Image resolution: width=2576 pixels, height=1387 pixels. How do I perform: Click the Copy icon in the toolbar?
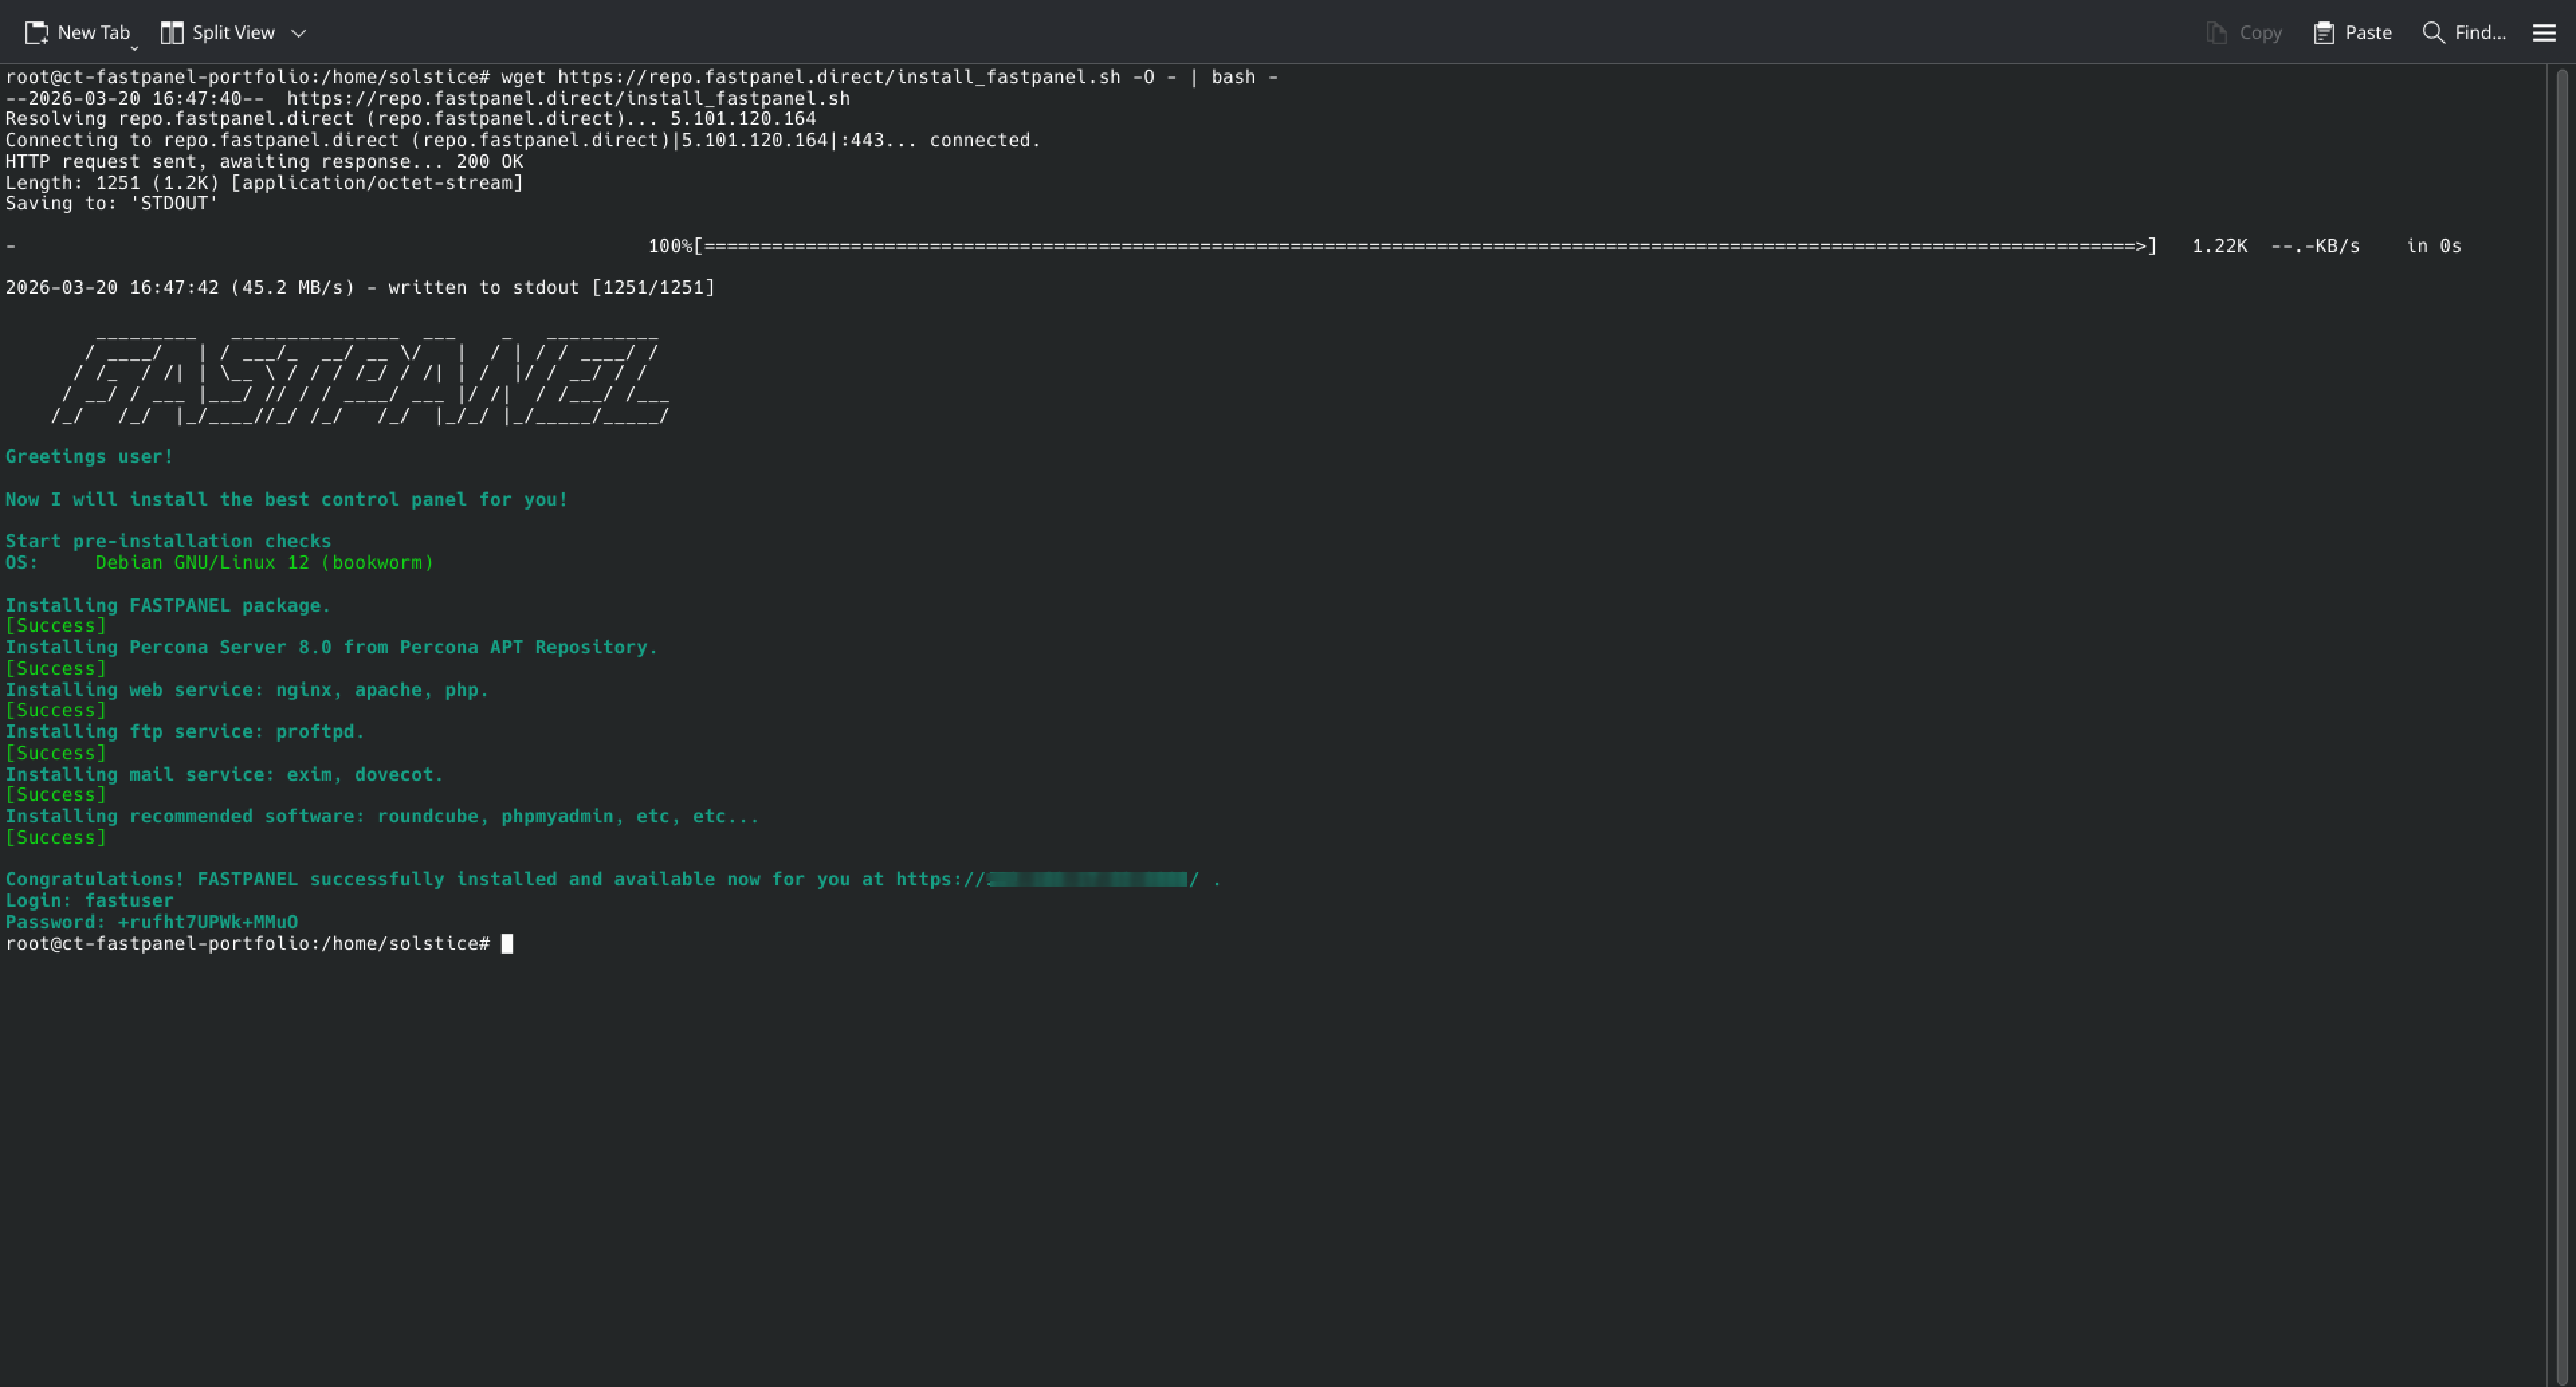(2216, 32)
